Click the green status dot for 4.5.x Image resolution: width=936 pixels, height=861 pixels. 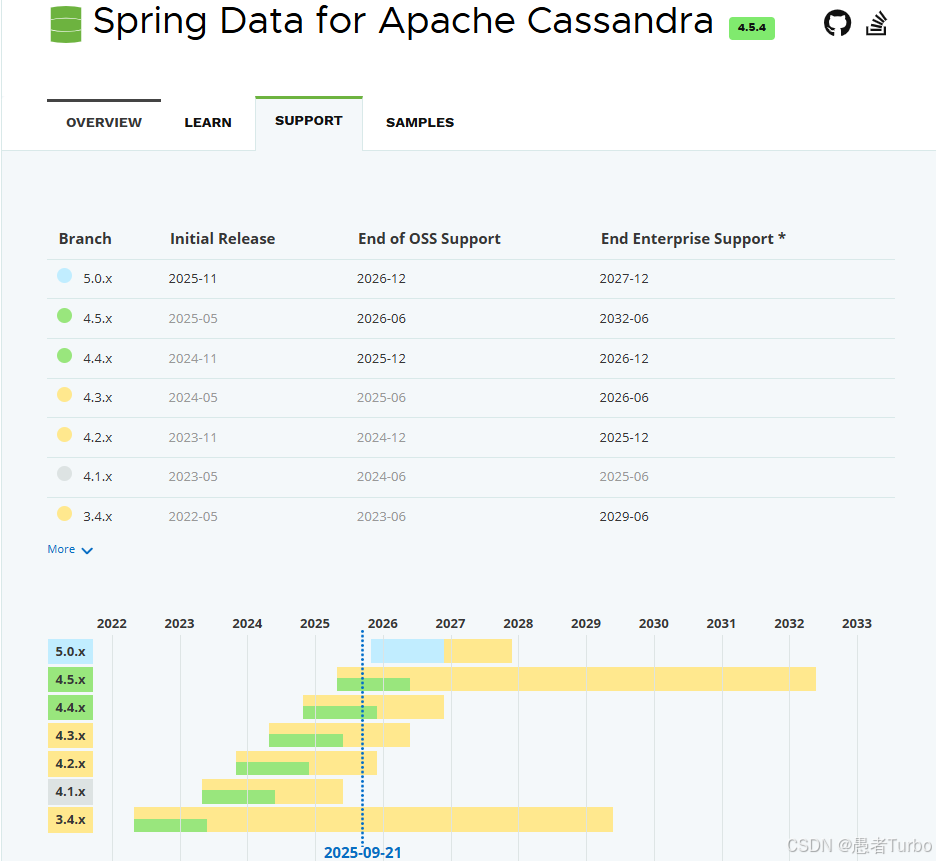click(x=64, y=316)
